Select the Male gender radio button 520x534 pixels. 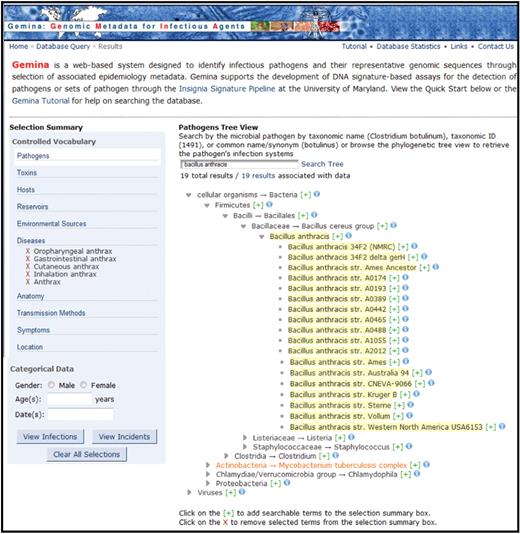pyautogui.click(x=51, y=385)
